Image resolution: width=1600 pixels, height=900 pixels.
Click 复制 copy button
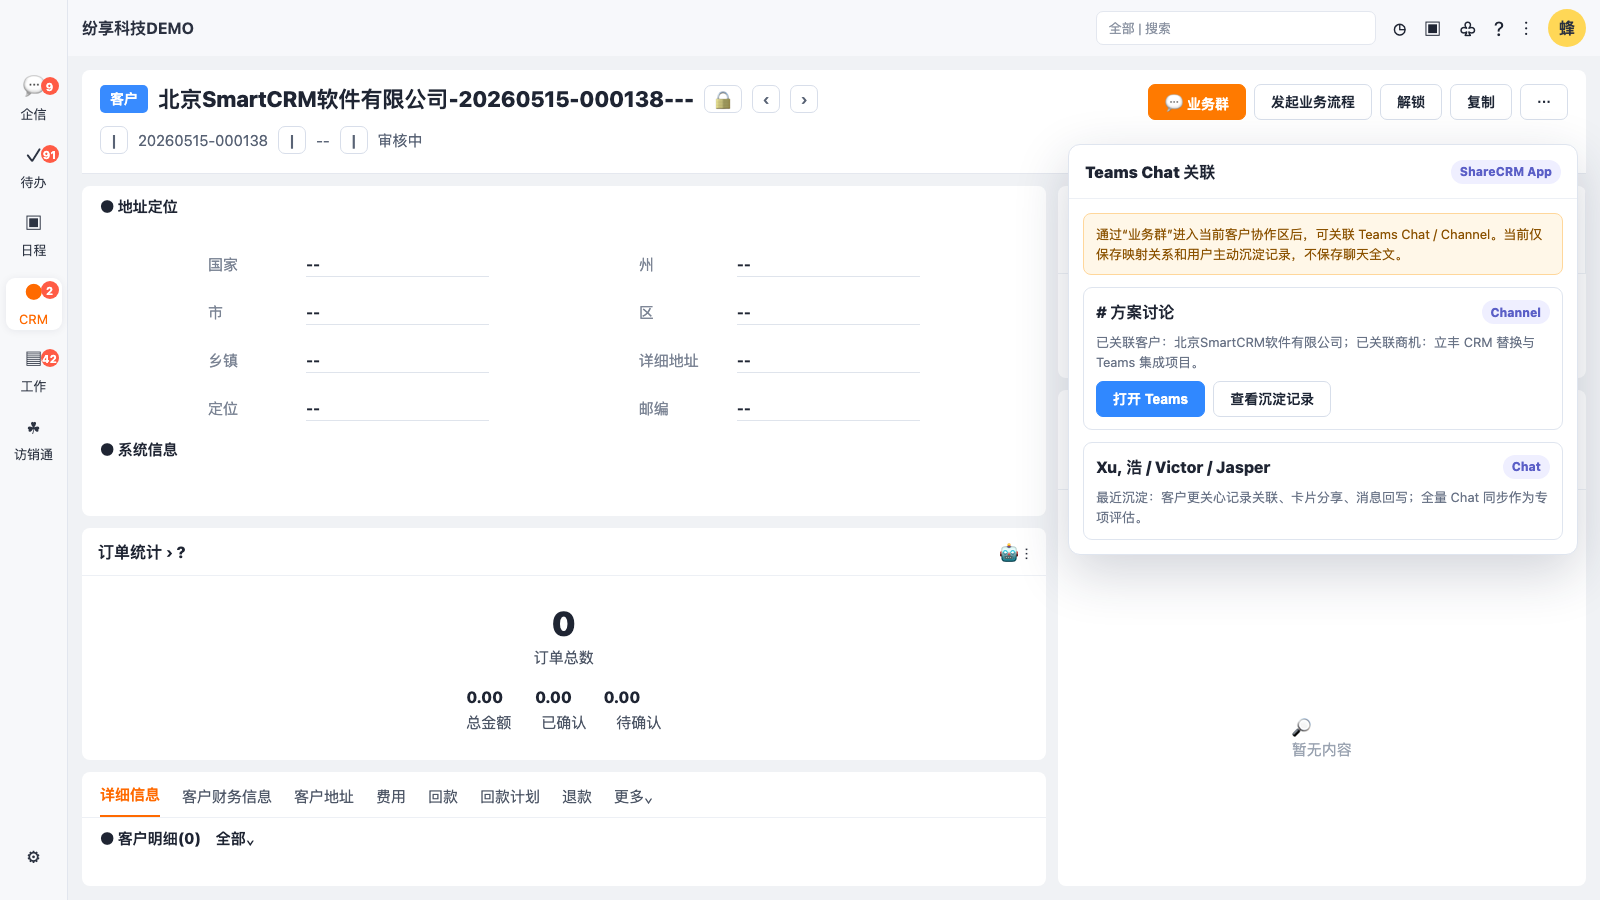click(1481, 102)
